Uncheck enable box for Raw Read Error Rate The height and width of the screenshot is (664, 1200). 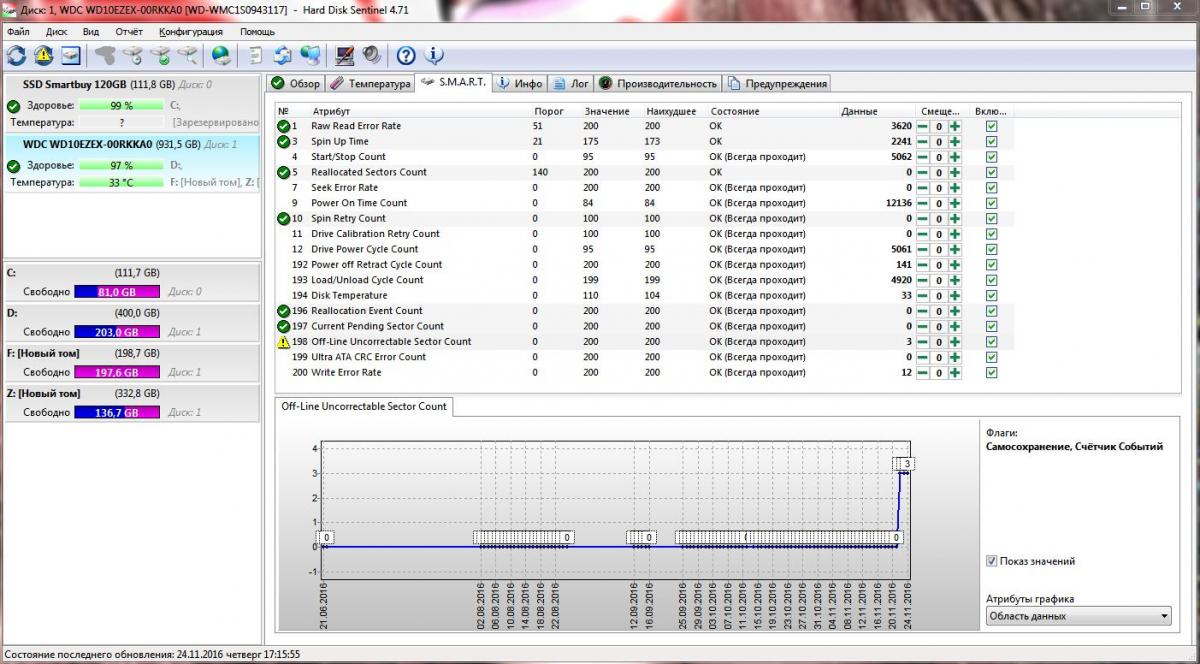click(x=991, y=126)
